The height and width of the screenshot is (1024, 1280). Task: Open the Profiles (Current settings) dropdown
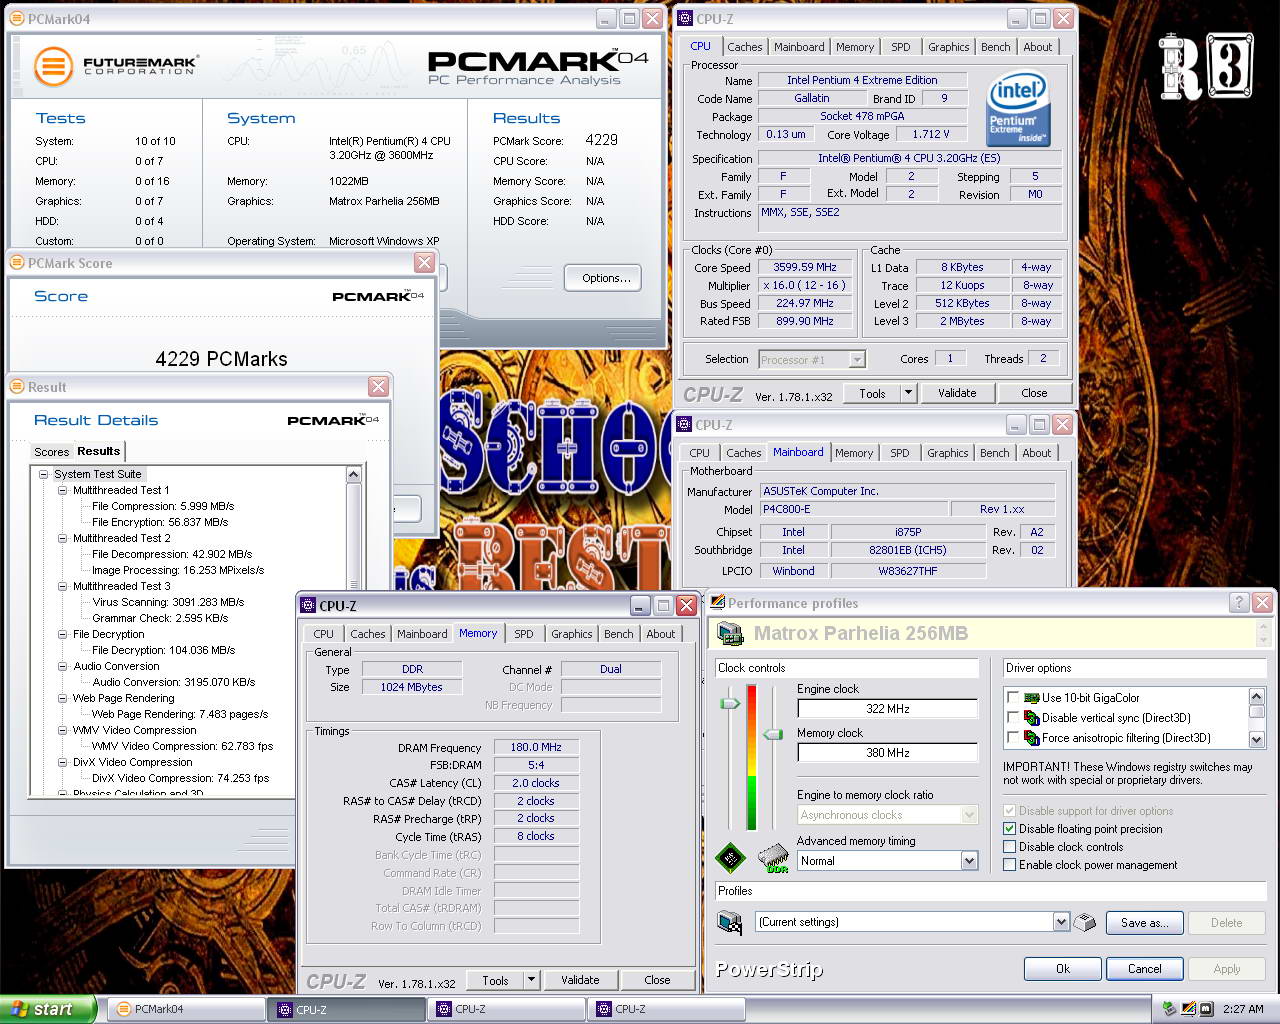click(x=1061, y=922)
